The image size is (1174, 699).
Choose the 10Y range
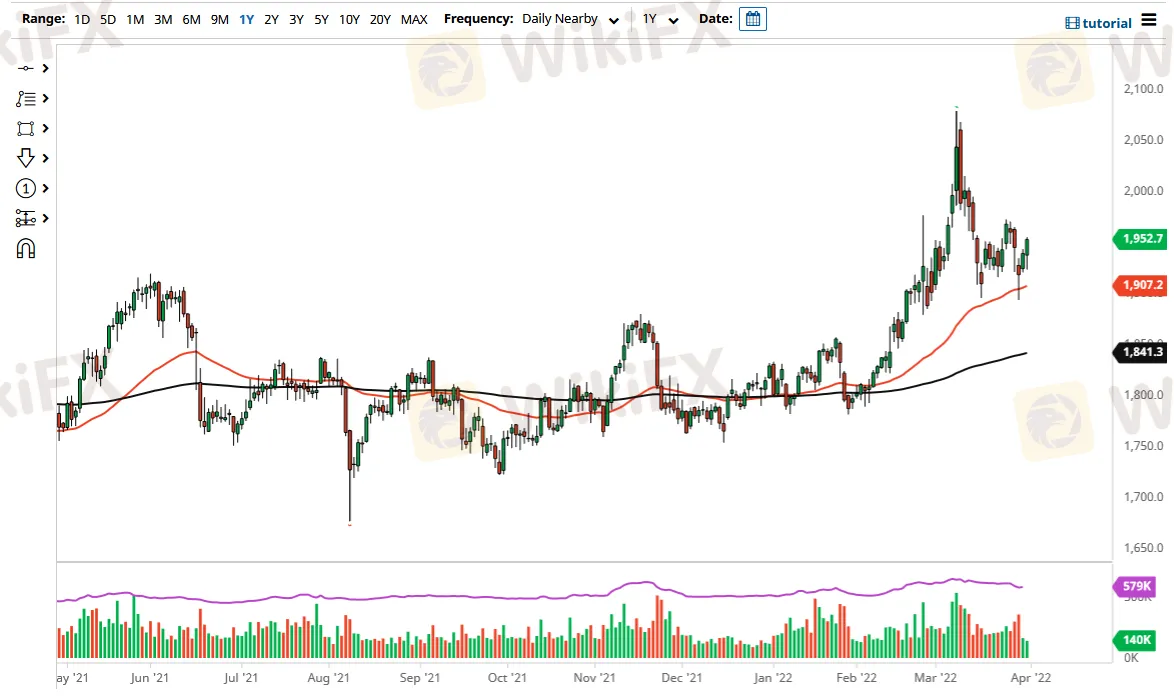(349, 19)
